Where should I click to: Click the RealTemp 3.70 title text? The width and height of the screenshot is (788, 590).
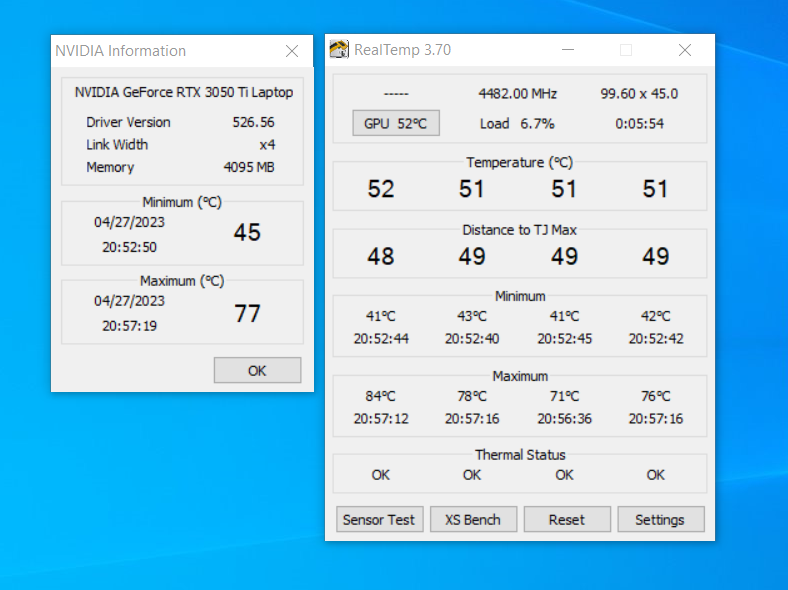403,50
